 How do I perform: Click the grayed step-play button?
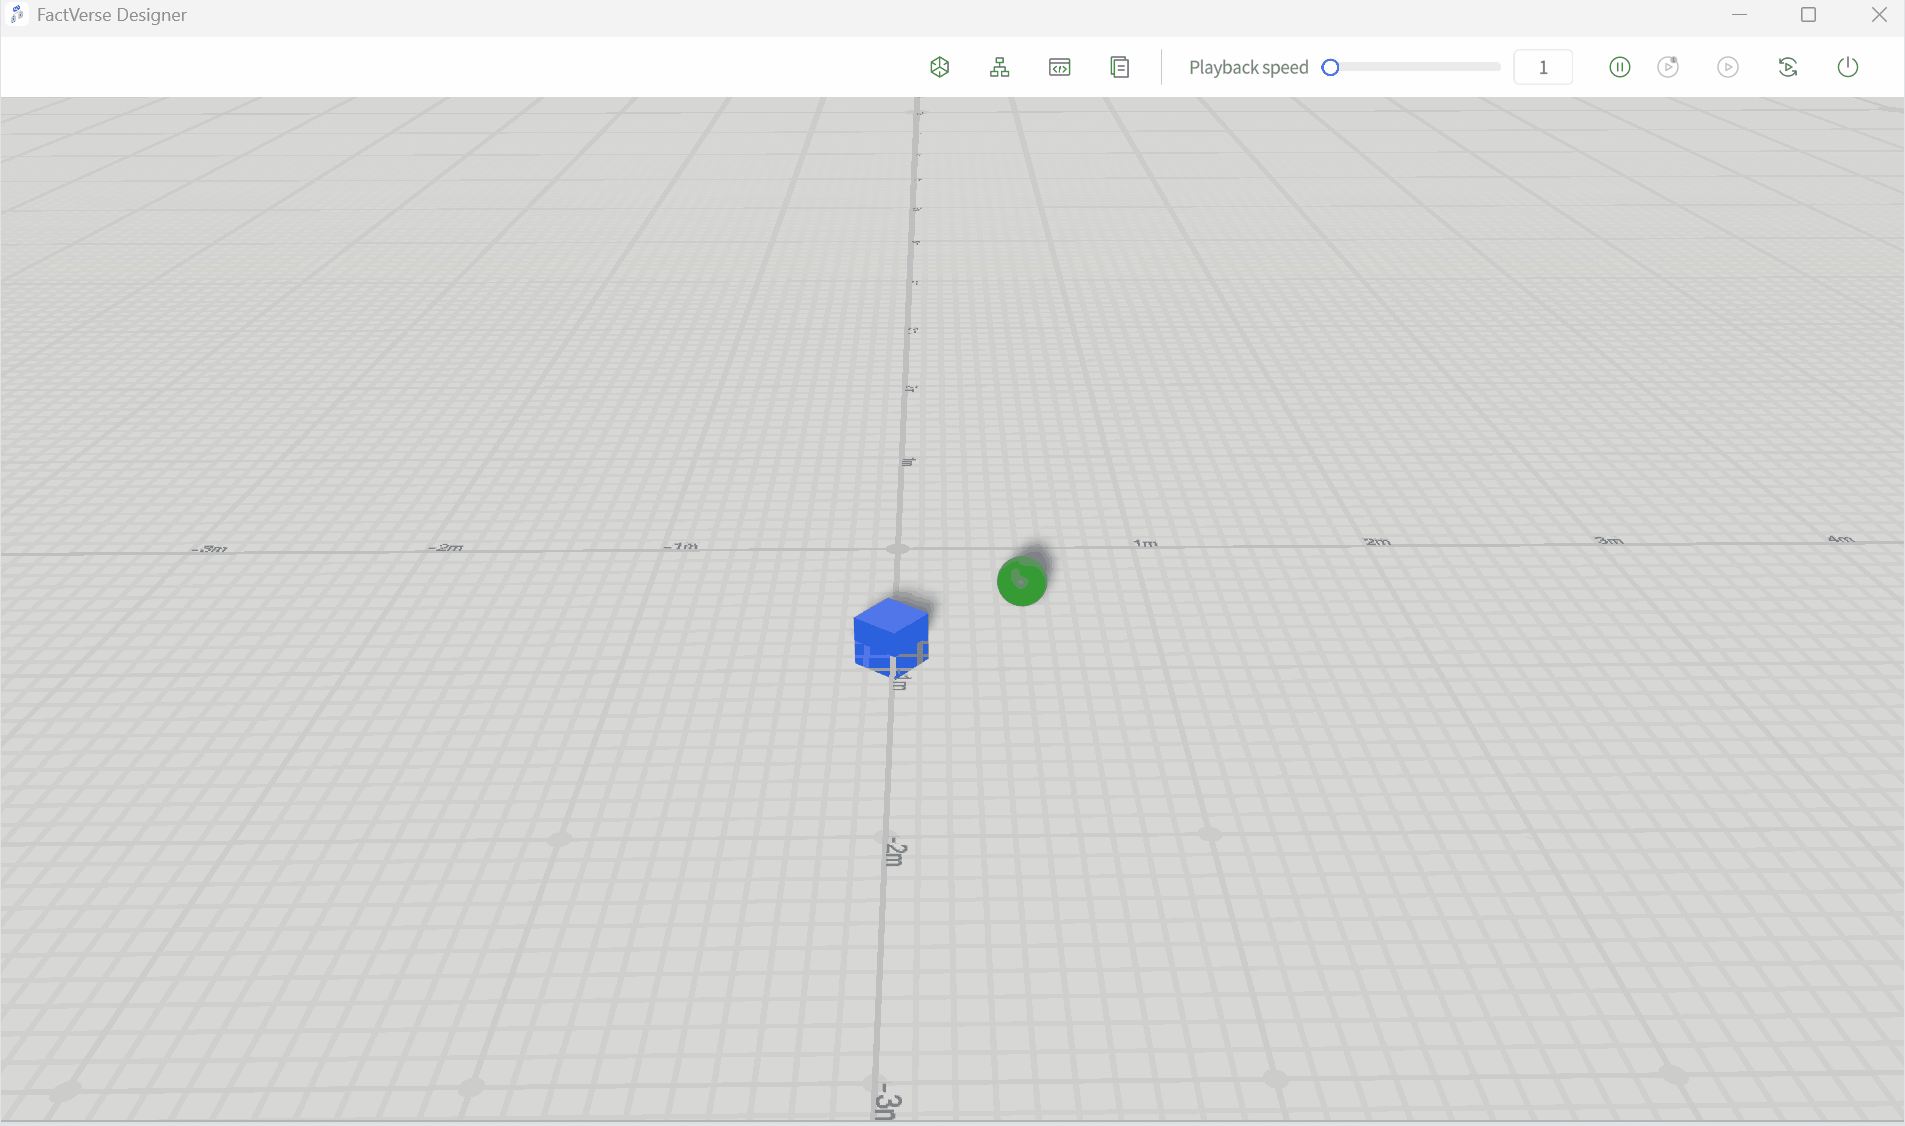[1668, 67]
